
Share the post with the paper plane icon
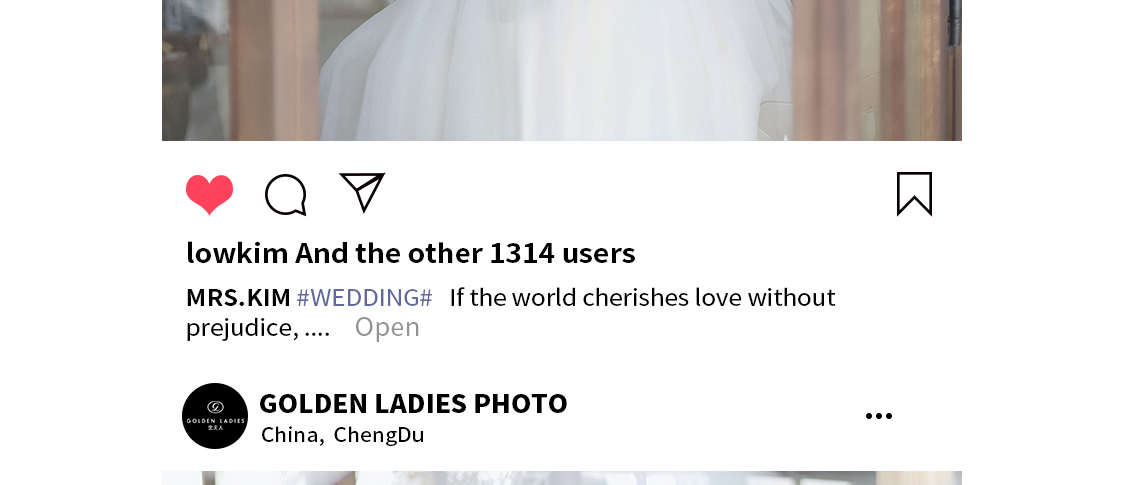pyautogui.click(x=362, y=192)
